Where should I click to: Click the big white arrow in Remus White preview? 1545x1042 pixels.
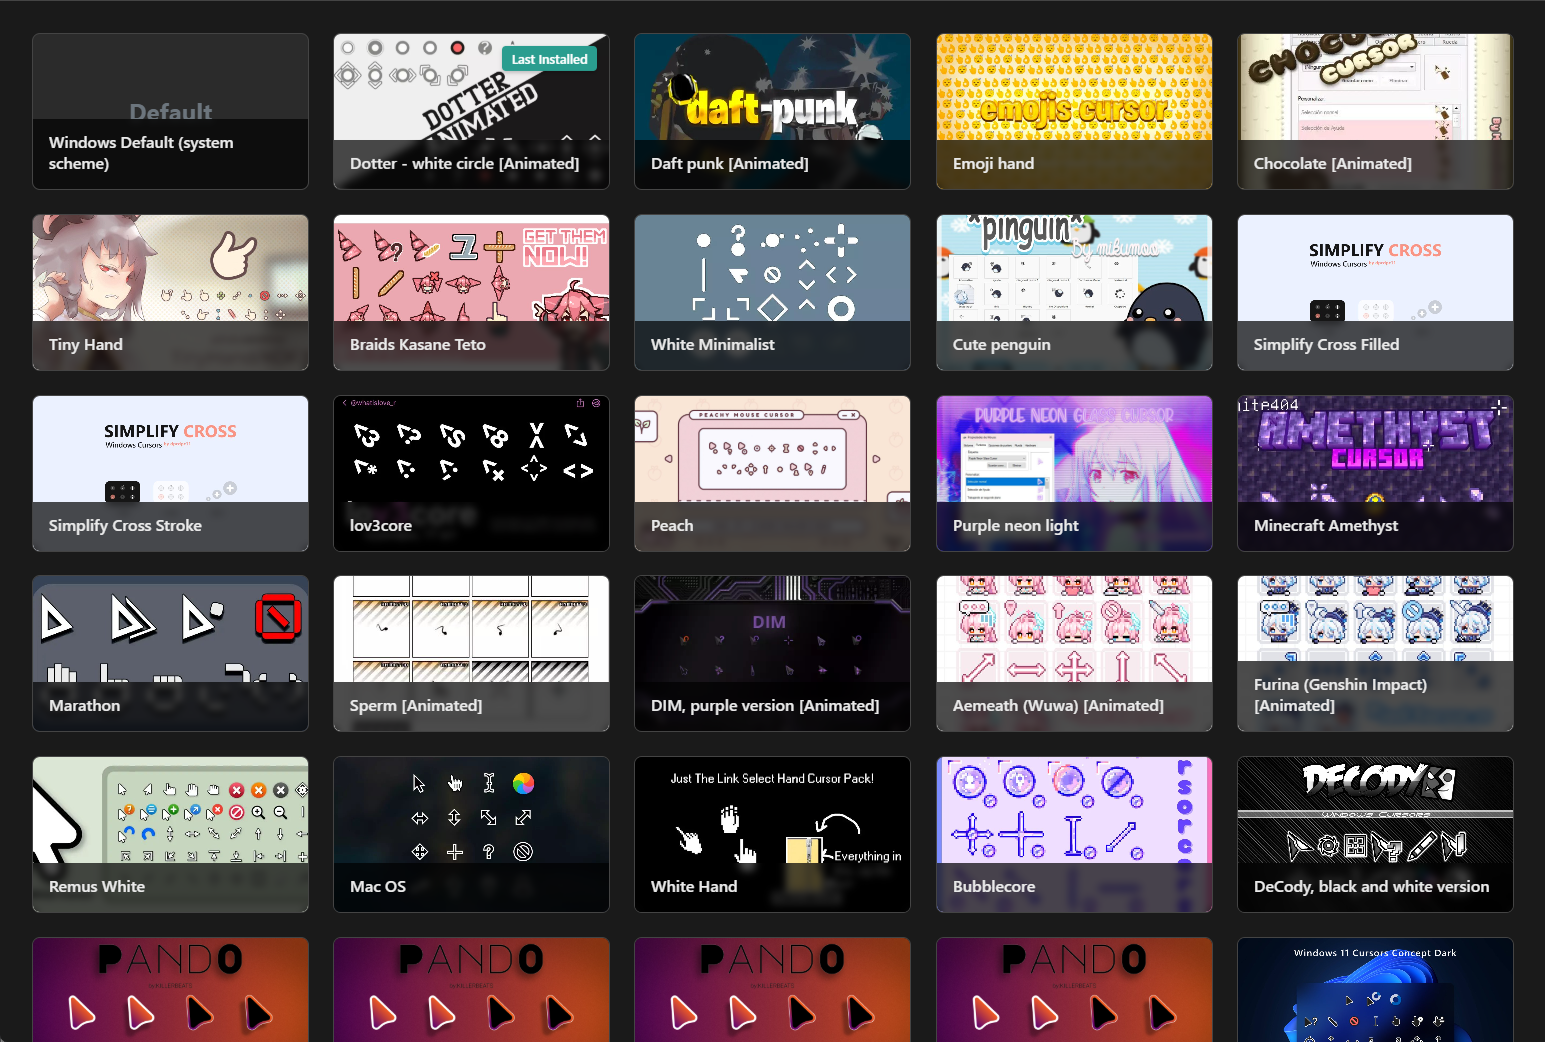55,822
